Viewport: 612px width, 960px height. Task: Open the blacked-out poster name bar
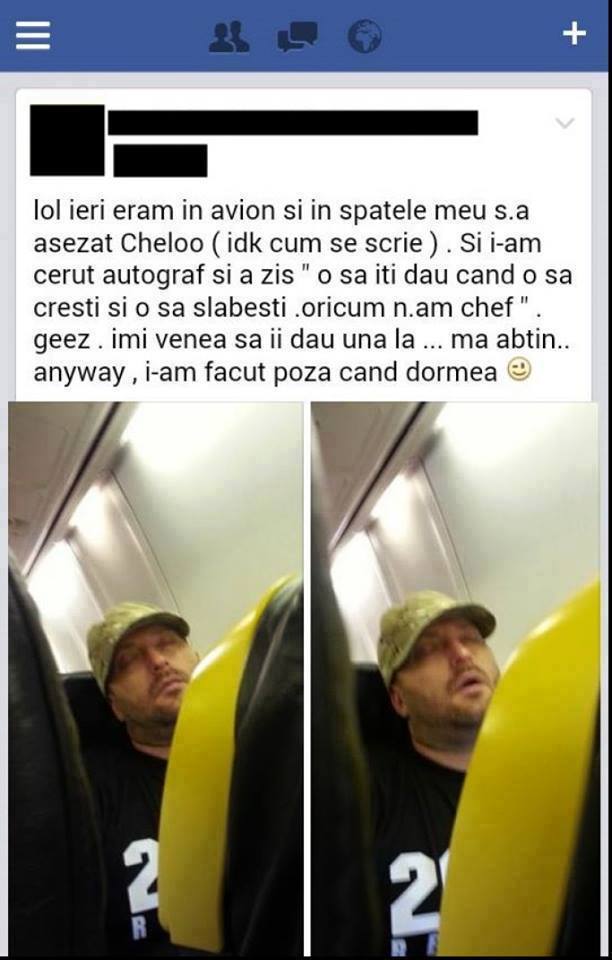pyautogui.click(x=293, y=122)
